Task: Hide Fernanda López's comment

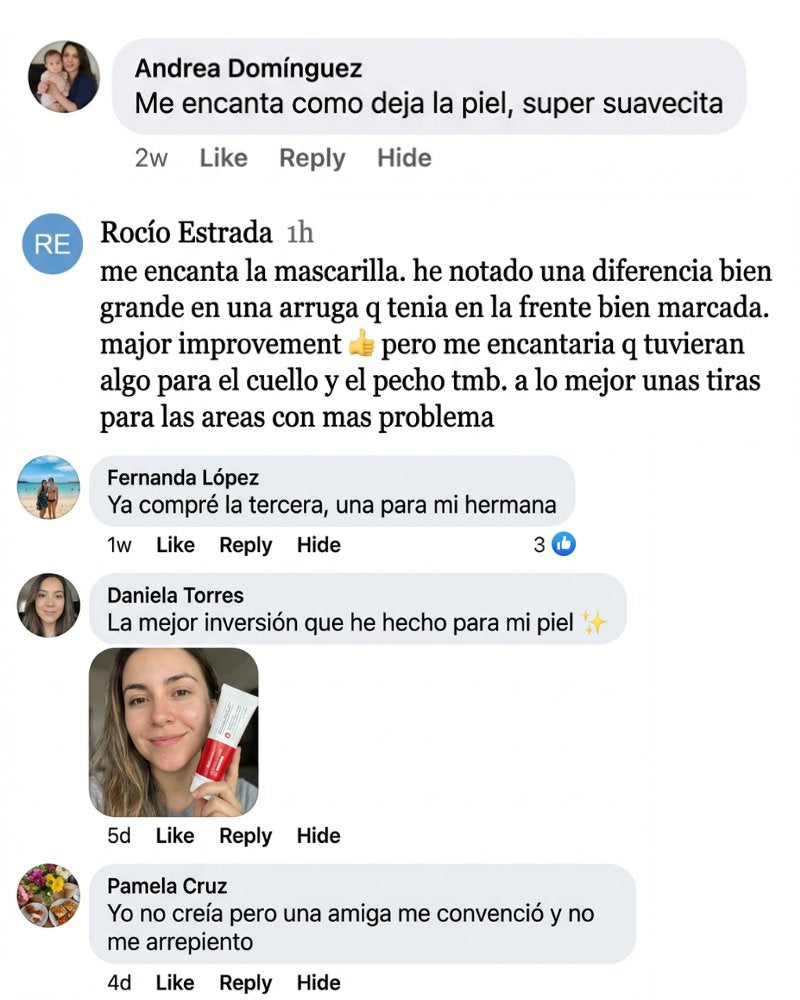Action: coord(318,545)
